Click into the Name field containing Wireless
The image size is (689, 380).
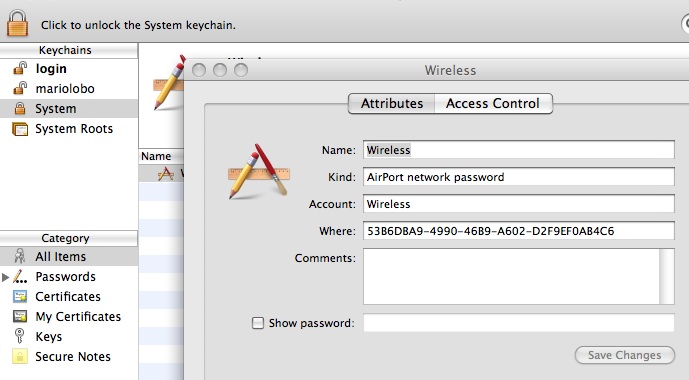519,150
